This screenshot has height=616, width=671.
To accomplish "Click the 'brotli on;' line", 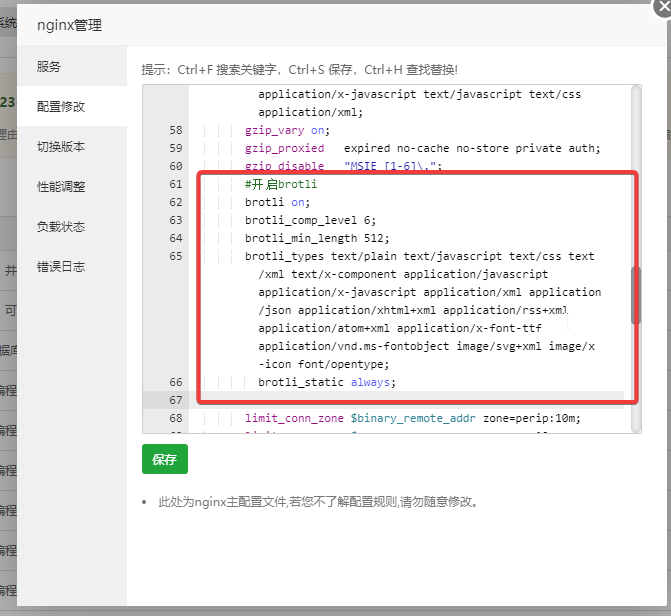I will point(278,202).
